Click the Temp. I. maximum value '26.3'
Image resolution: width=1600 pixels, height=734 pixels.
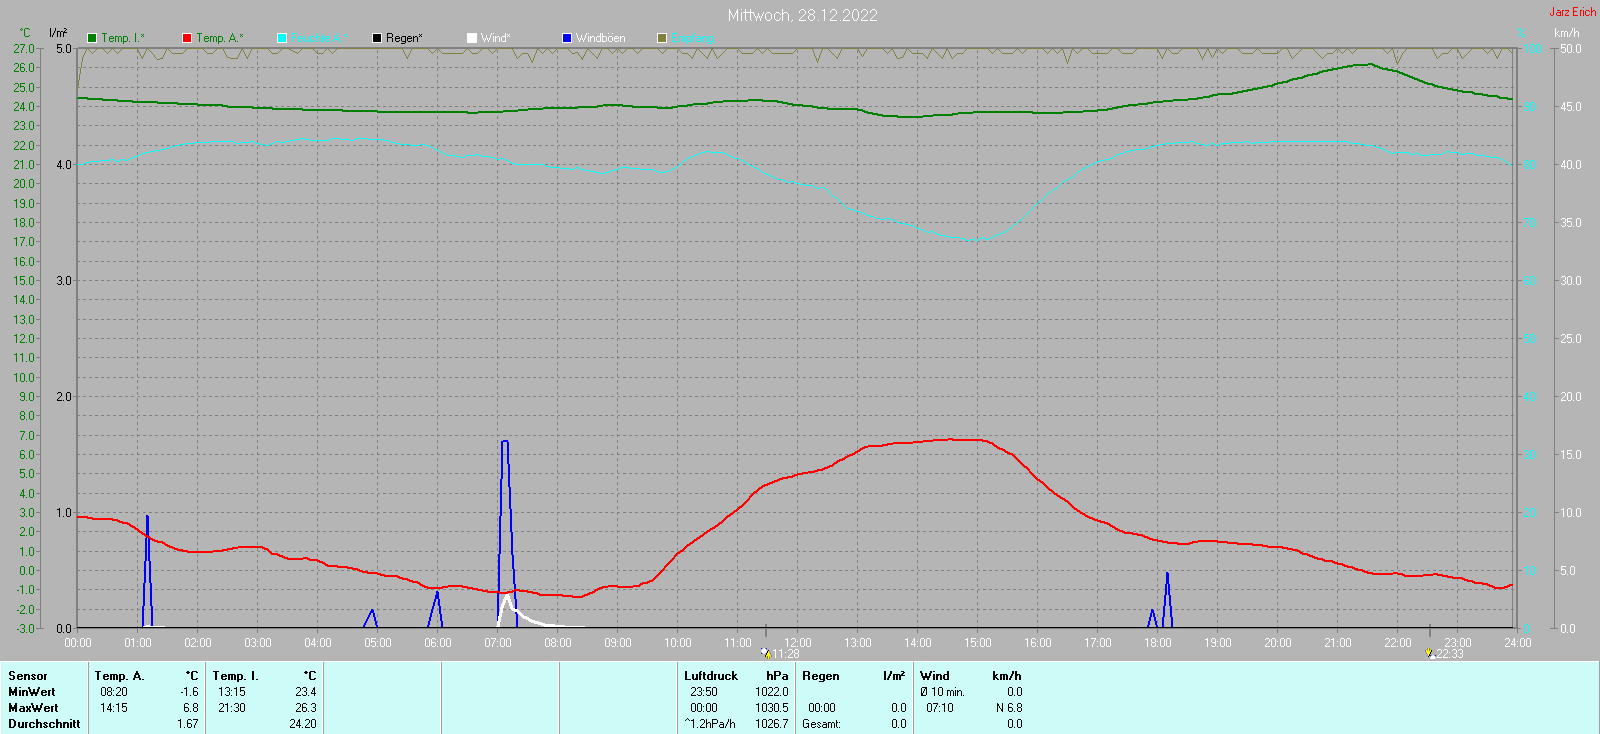tap(306, 708)
